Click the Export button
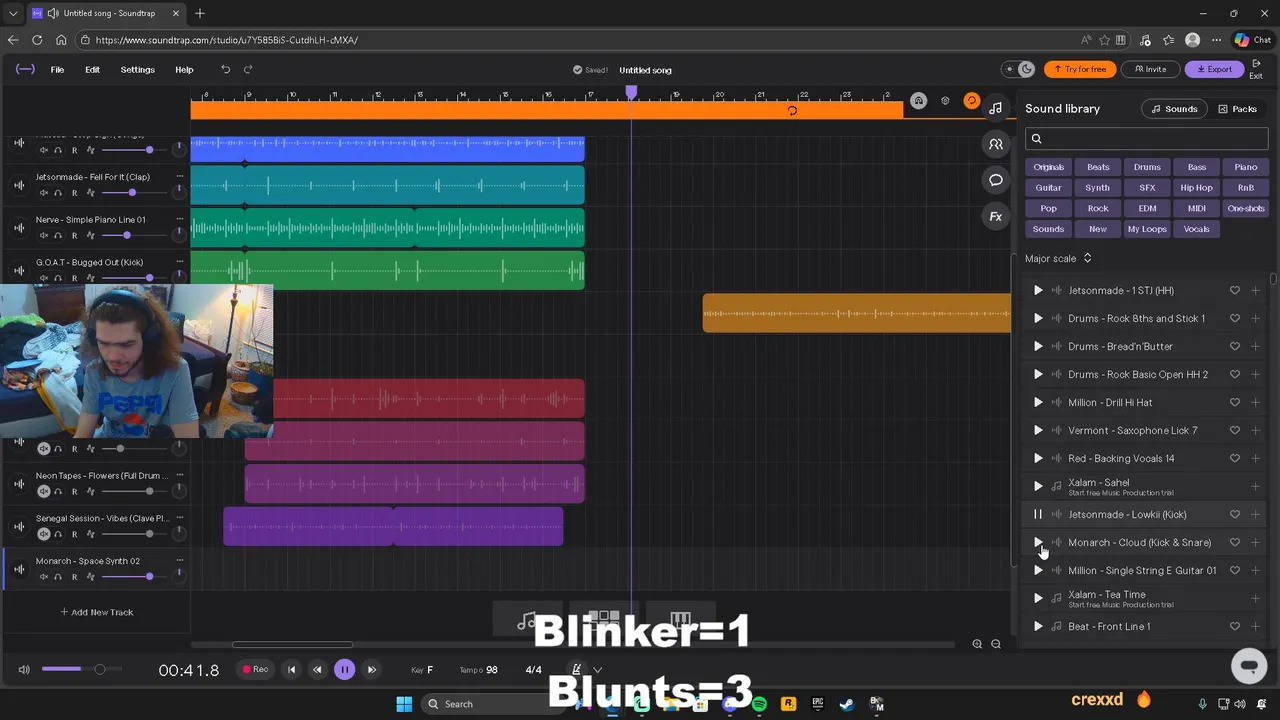The height and width of the screenshot is (720, 1280). (1215, 69)
